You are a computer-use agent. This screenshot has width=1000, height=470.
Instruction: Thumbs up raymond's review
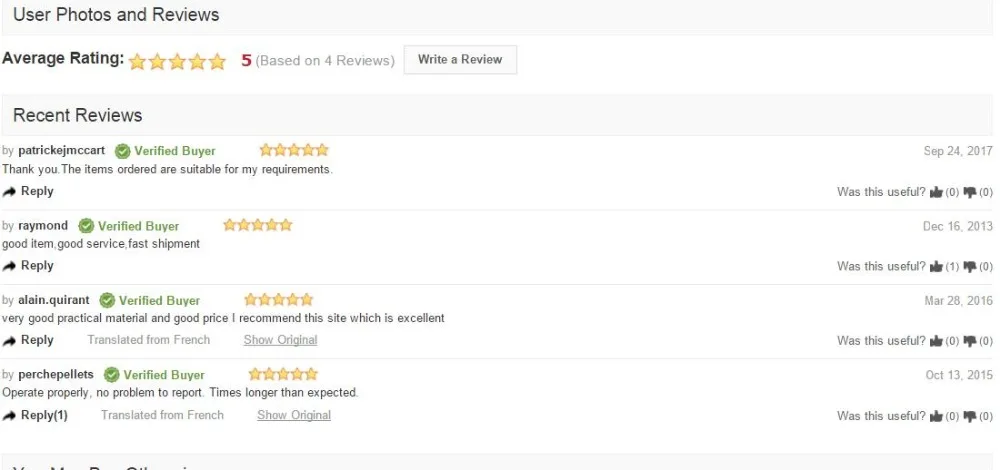pos(937,266)
